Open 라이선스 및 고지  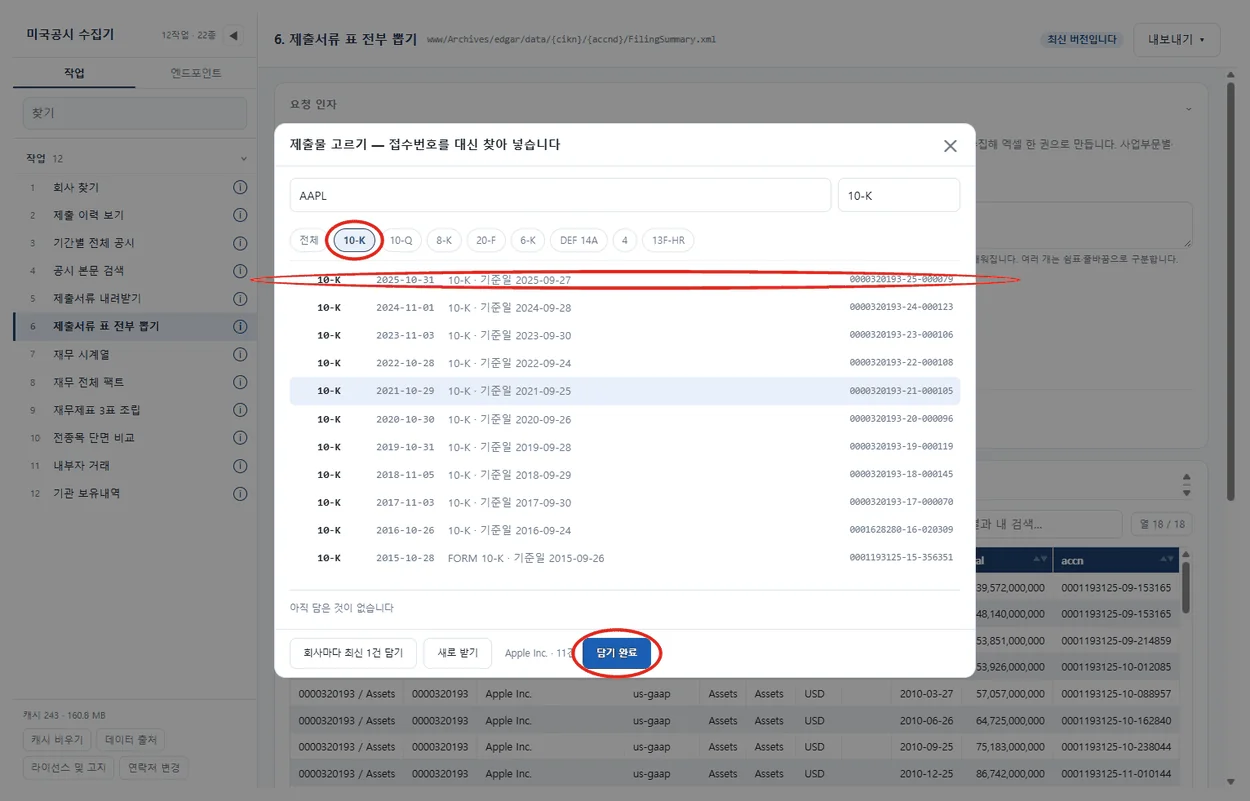tap(68, 768)
